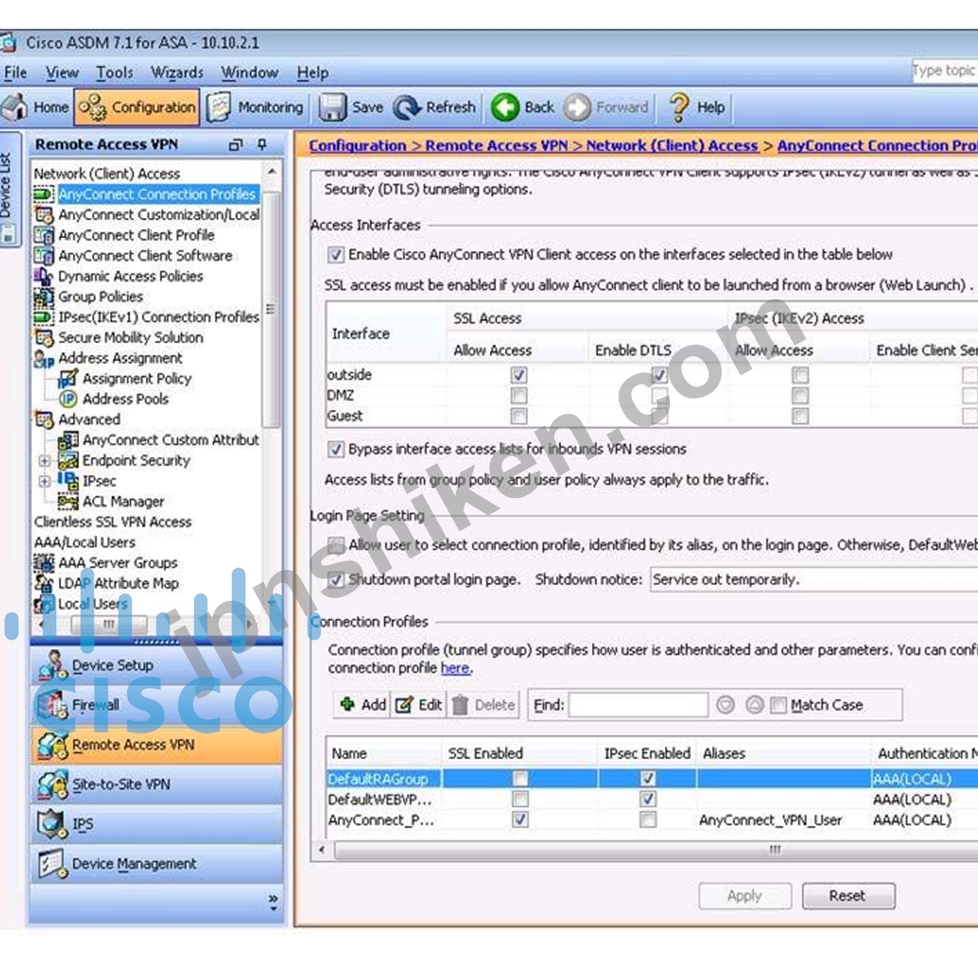
Task: Select Clientless SSL VPN Access
Action: pos(113,522)
